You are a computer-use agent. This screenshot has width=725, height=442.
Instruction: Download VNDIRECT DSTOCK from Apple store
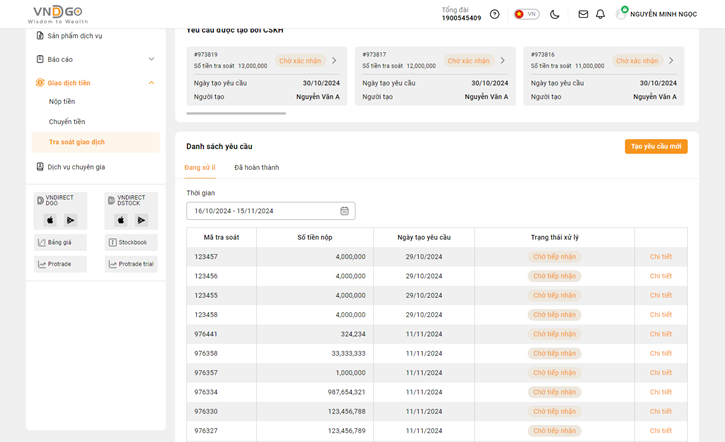[x=121, y=220]
